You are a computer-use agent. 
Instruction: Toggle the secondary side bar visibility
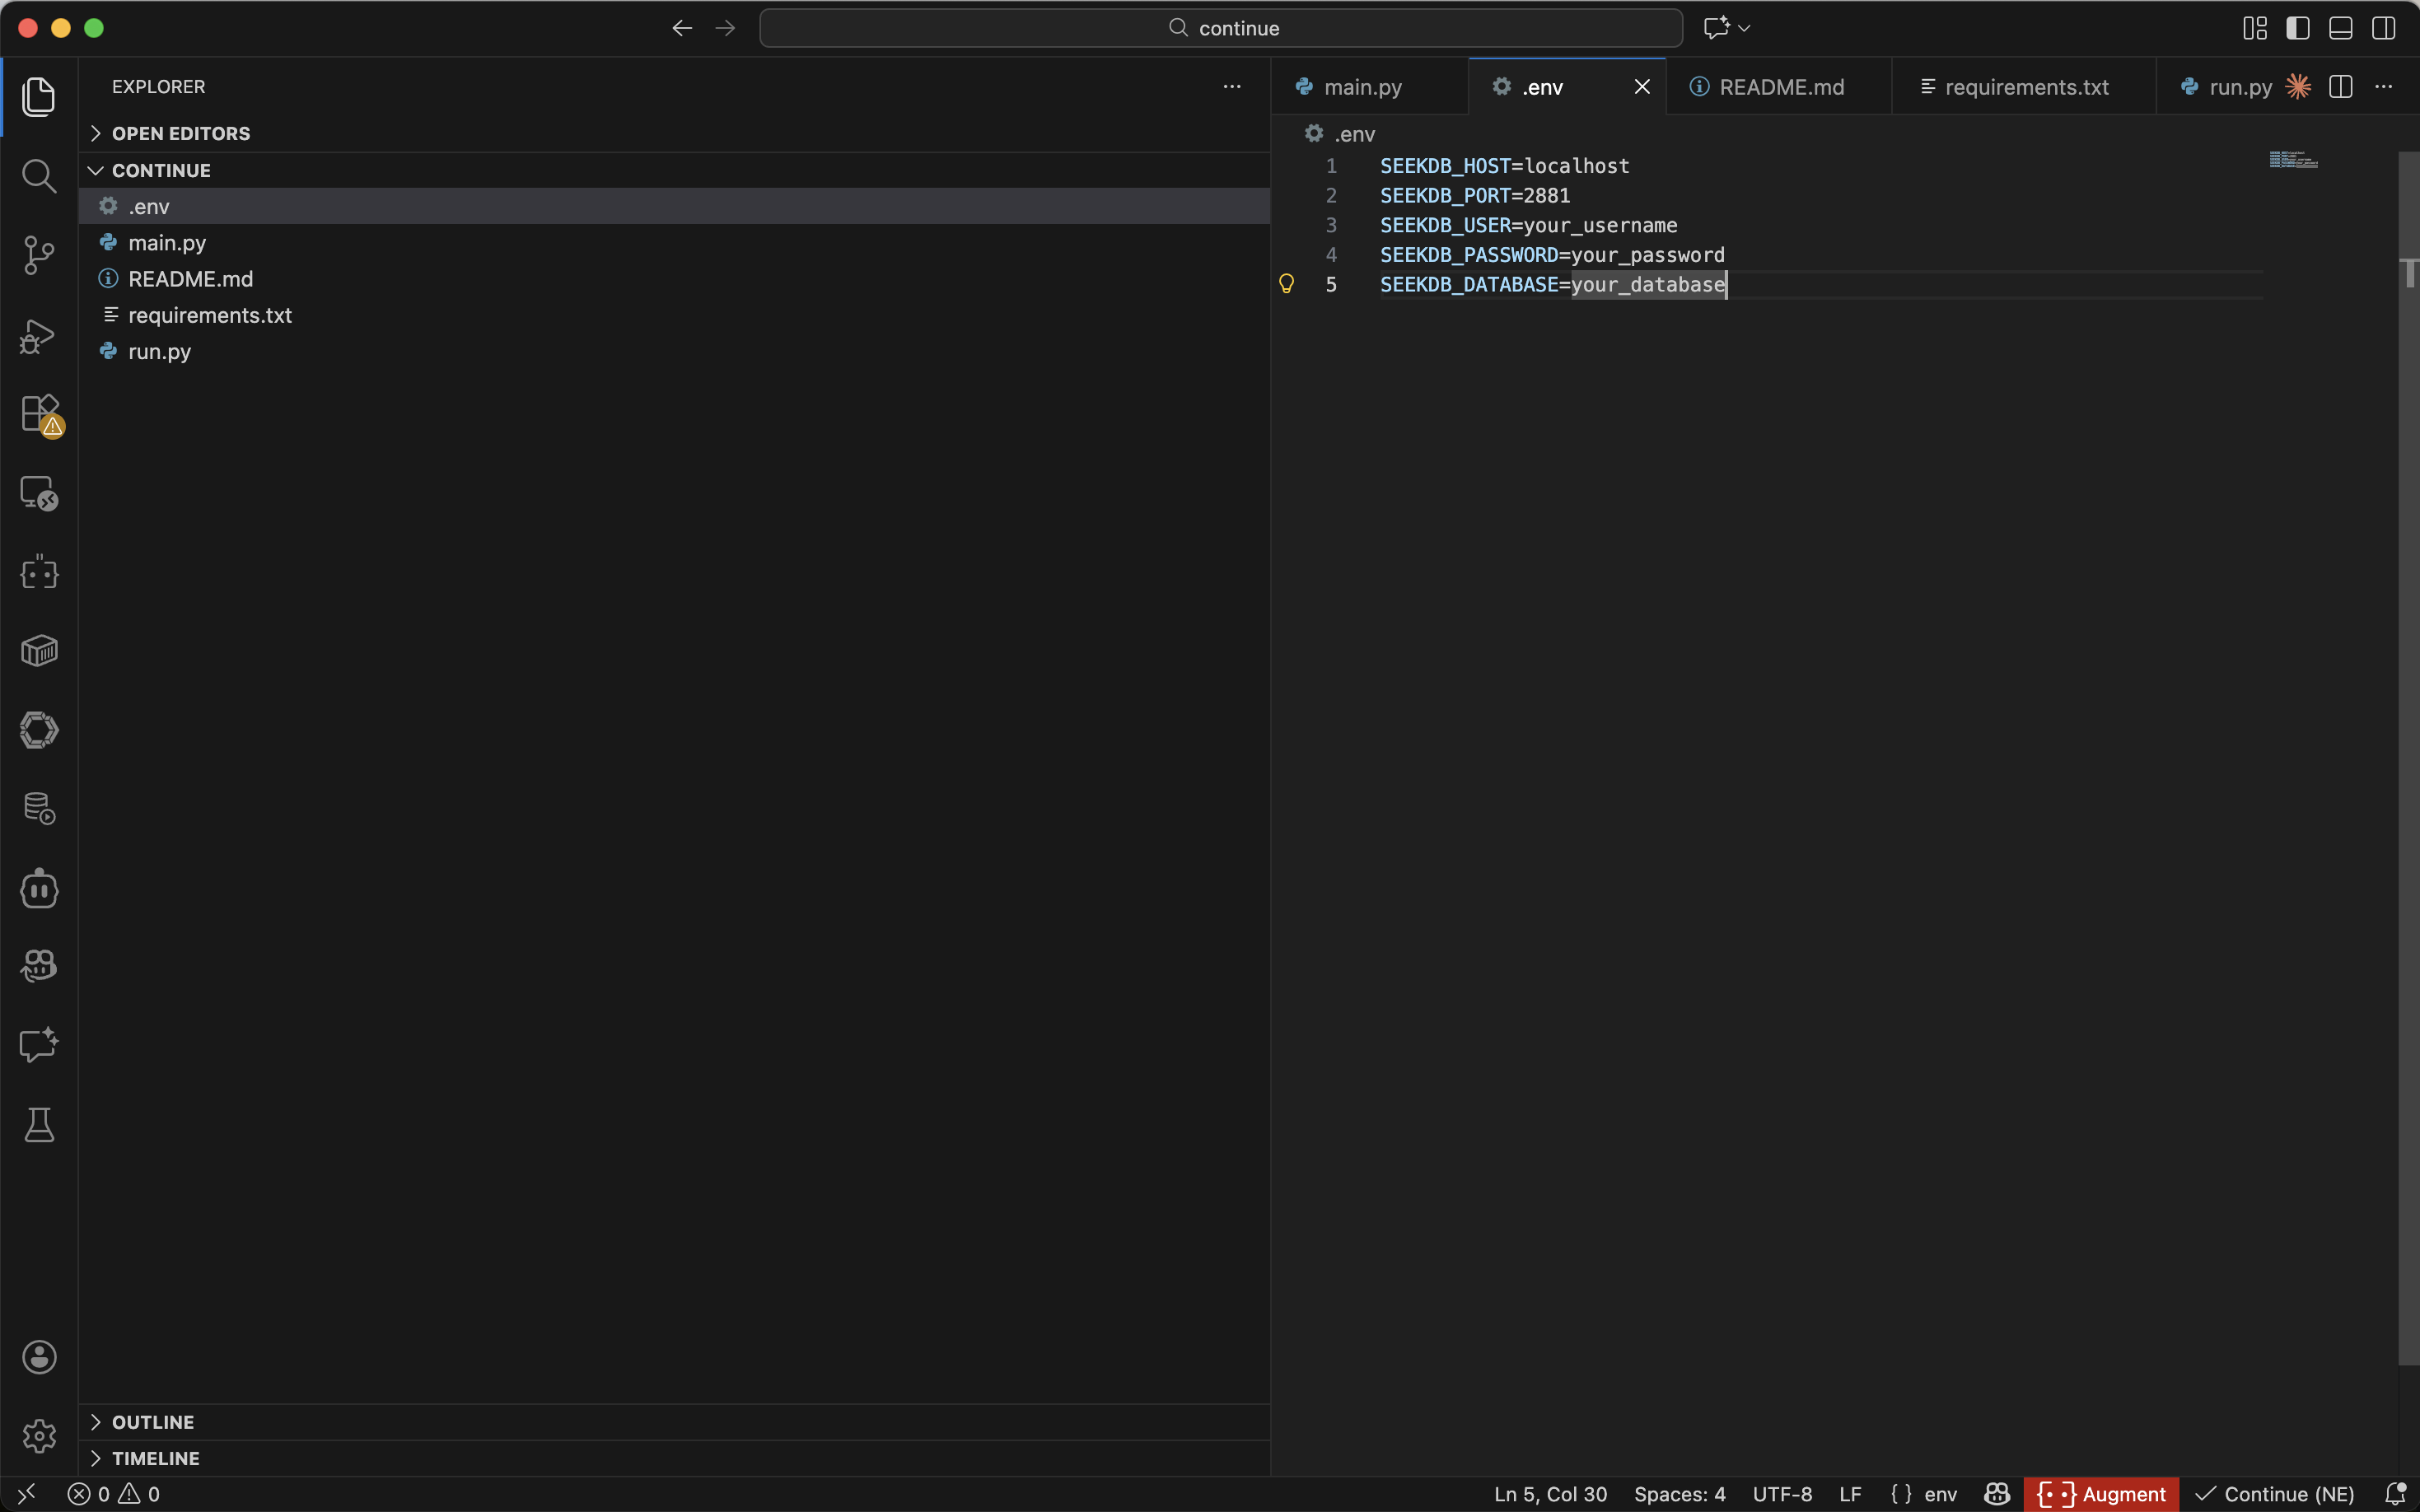pyautogui.click(x=2383, y=28)
